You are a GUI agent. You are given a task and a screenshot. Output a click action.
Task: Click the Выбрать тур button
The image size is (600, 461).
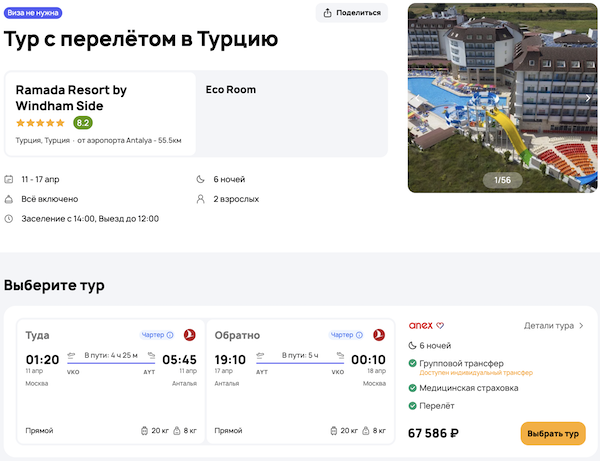(552, 434)
